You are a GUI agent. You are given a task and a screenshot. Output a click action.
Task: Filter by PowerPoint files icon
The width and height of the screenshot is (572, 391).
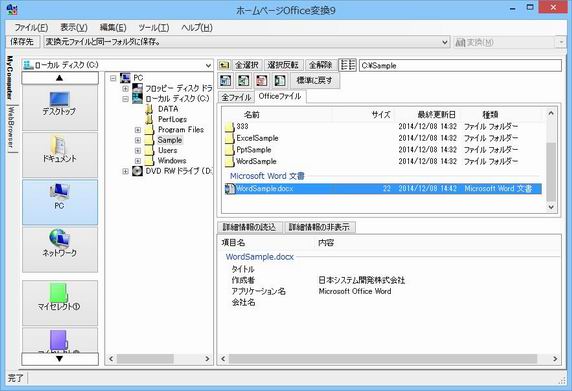pos(262,80)
